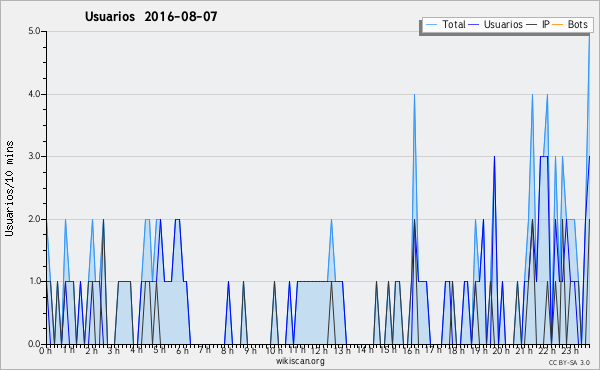Click the 'Usuarios/10 mins' y-axis title
The width and height of the screenshot is (600, 370).
pos(9,188)
